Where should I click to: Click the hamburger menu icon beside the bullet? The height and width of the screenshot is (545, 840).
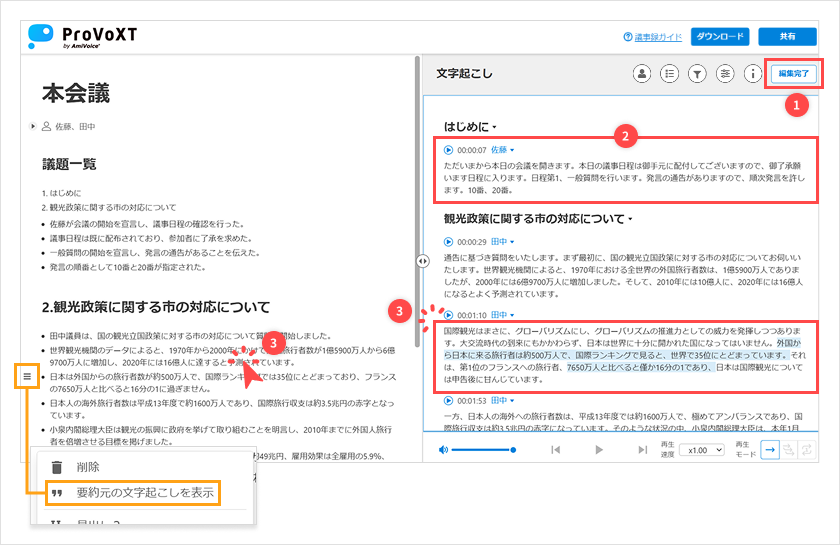coord(27,376)
